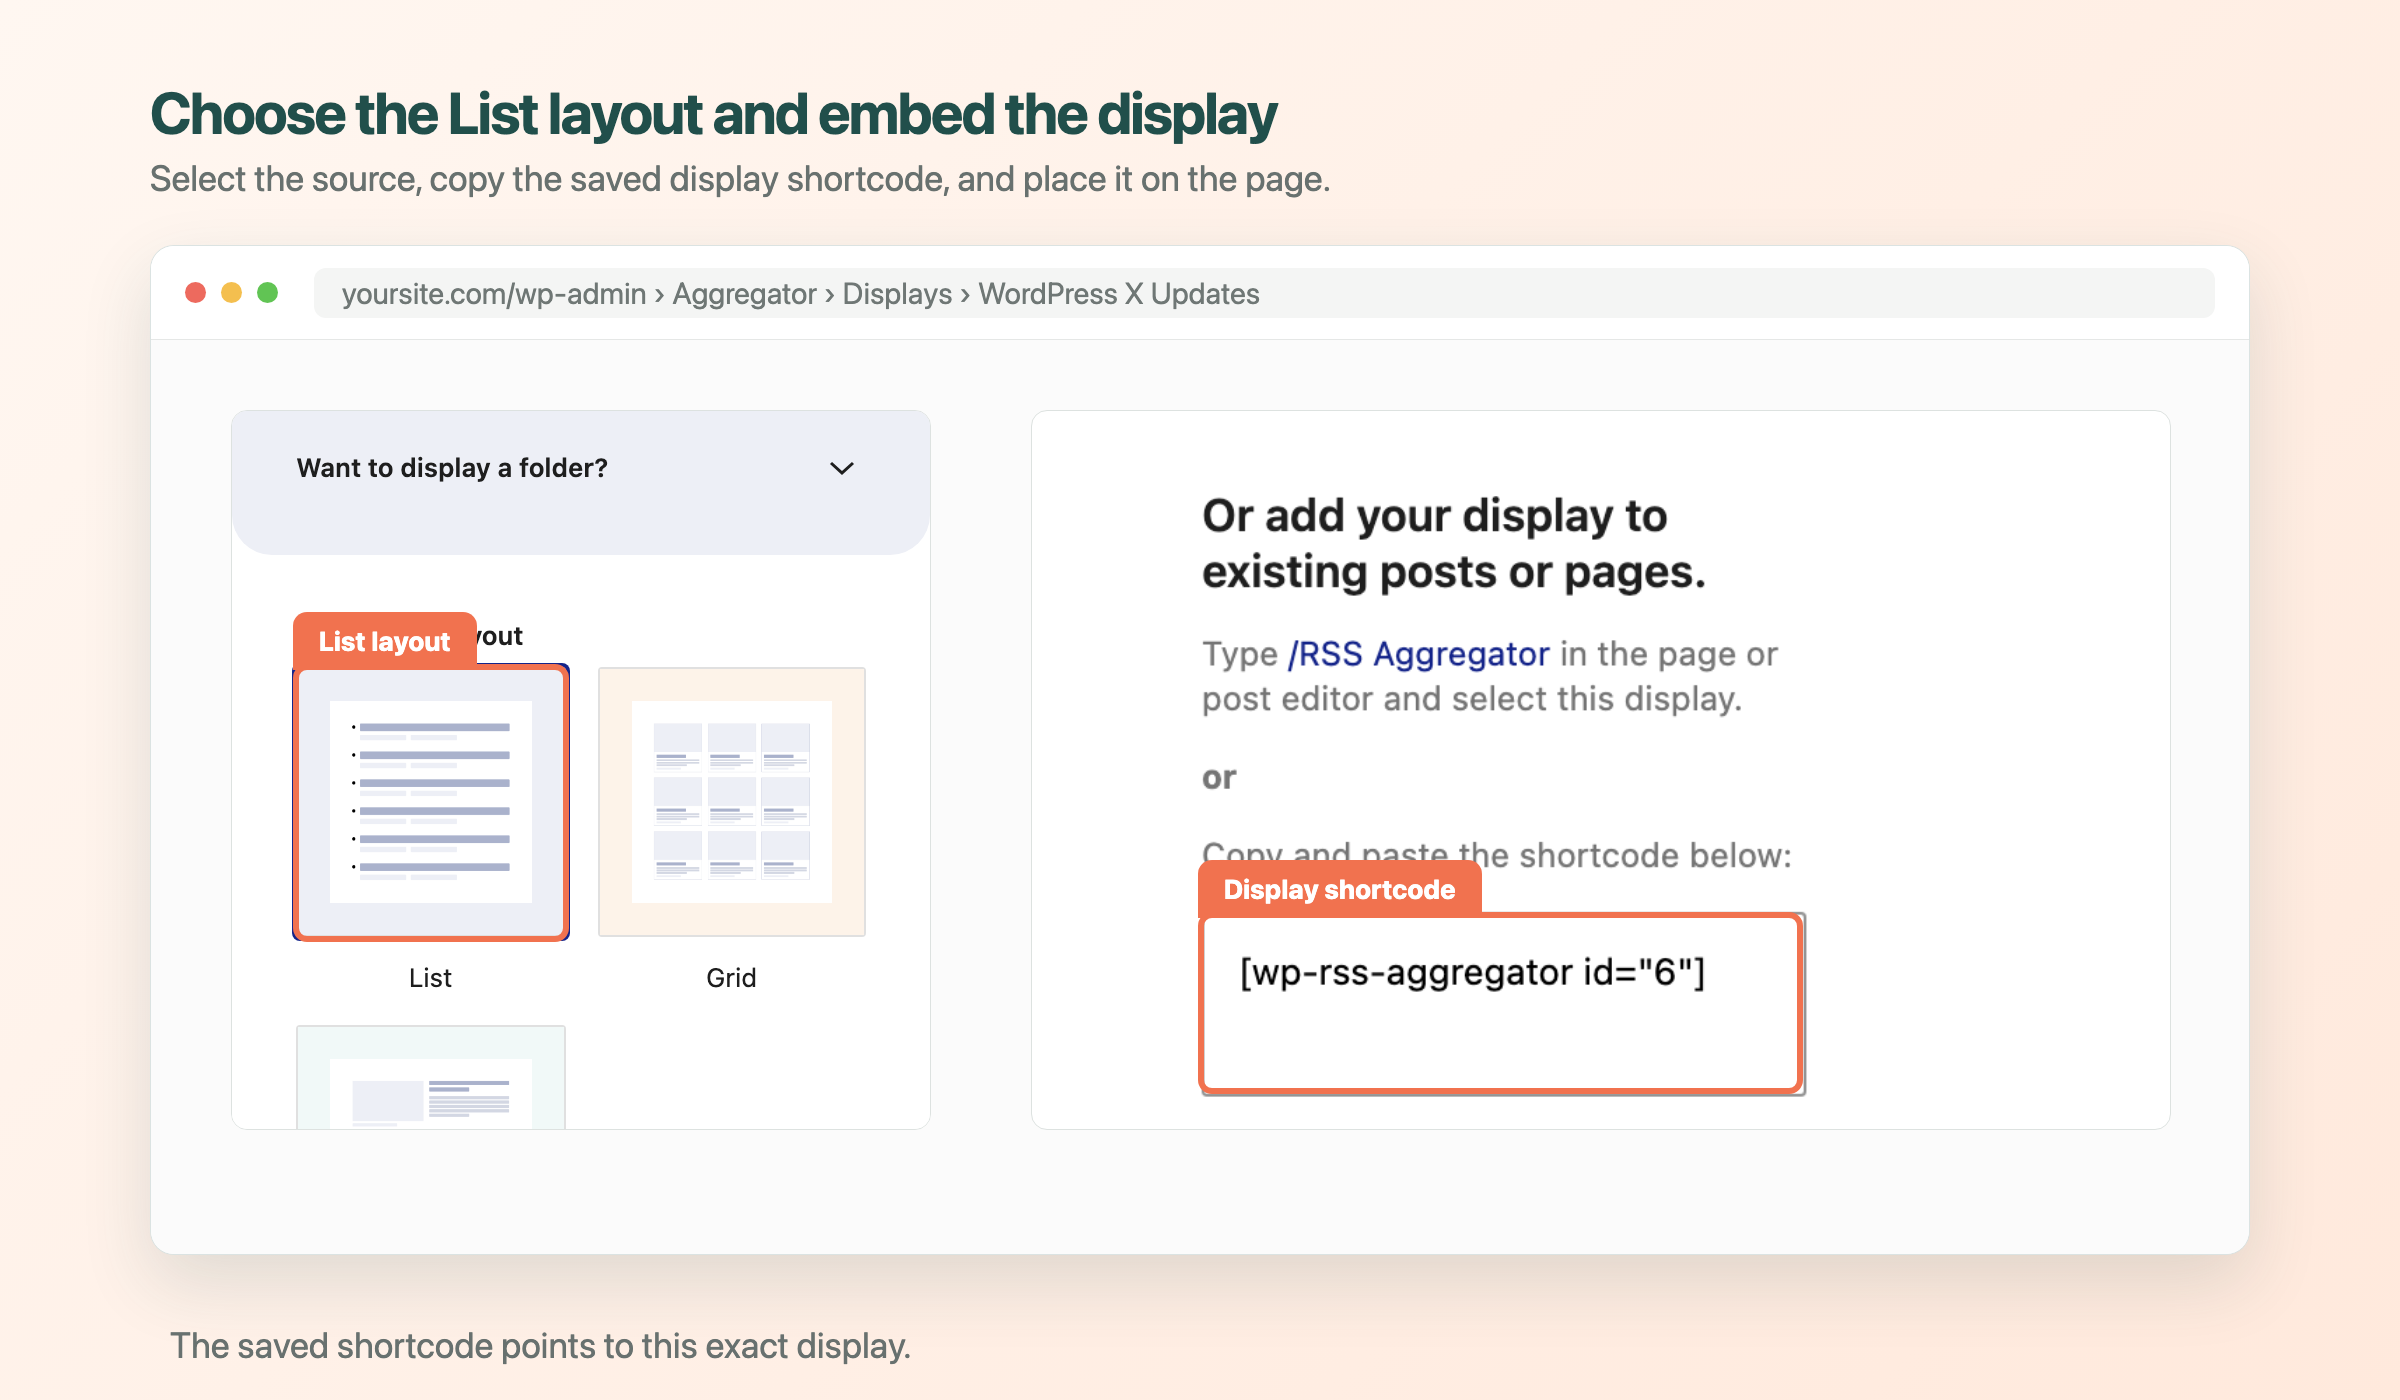The image size is (2400, 1400).
Task: Click the green maximize window dot
Action: pyautogui.click(x=267, y=293)
